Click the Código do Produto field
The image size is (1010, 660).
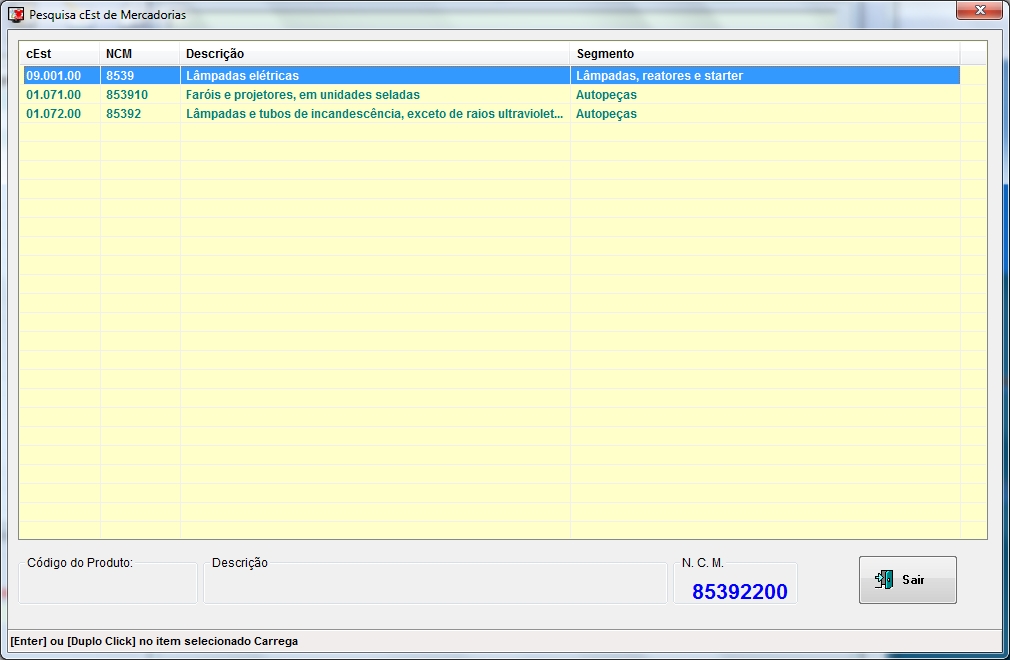point(108,585)
